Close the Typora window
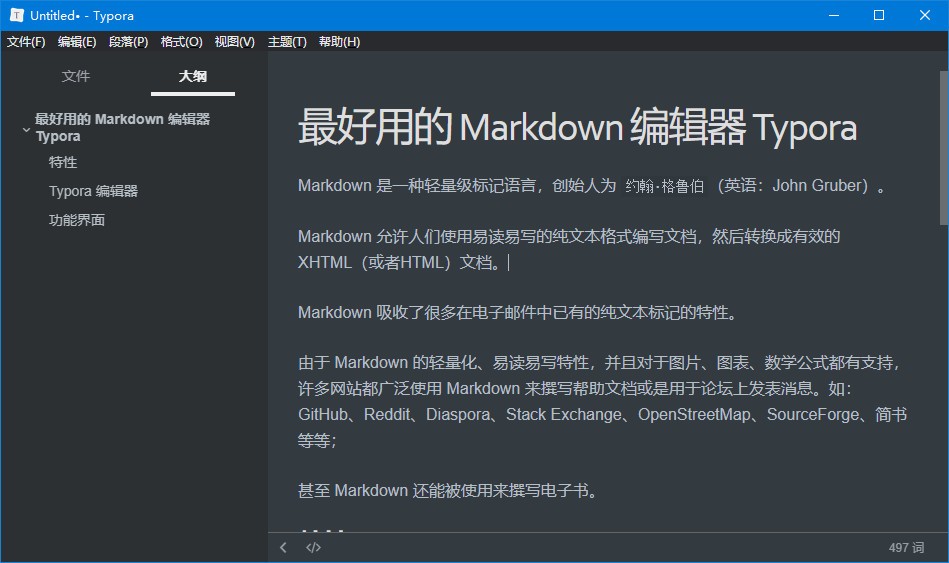The height and width of the screenshot is (563, 949). click(x=925, y=15)
